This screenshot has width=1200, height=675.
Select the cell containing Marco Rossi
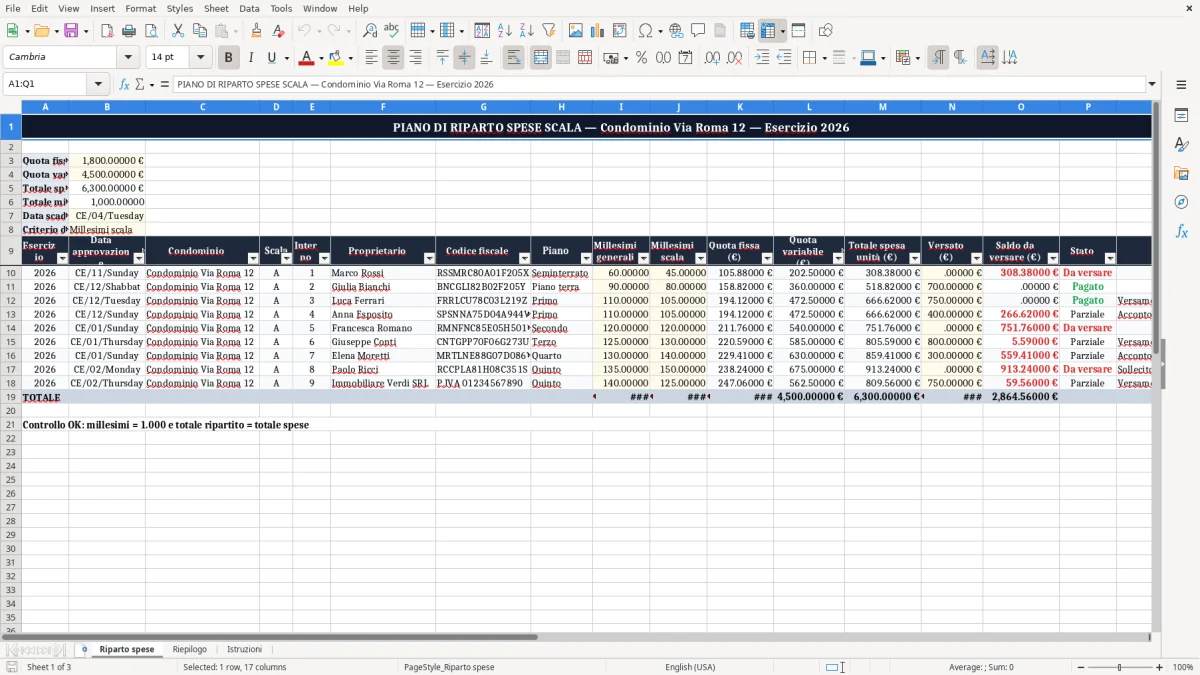point(383,273)
